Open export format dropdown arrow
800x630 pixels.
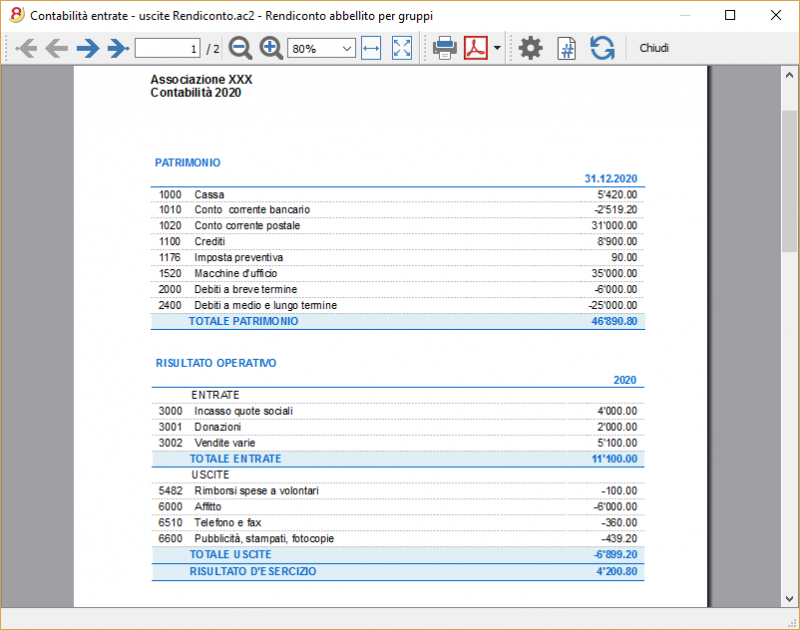(497, 48)
